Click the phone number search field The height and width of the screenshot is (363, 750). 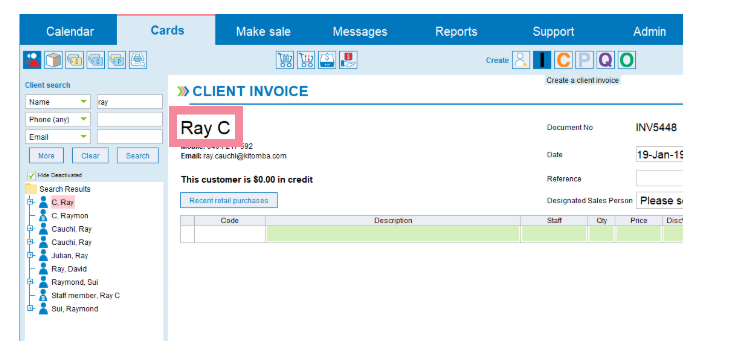(130, 120)
